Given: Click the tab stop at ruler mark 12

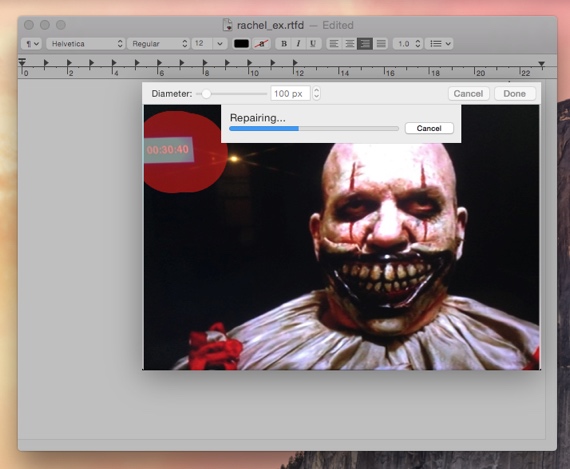Looking at the screenshot, I should coord(295,63).
